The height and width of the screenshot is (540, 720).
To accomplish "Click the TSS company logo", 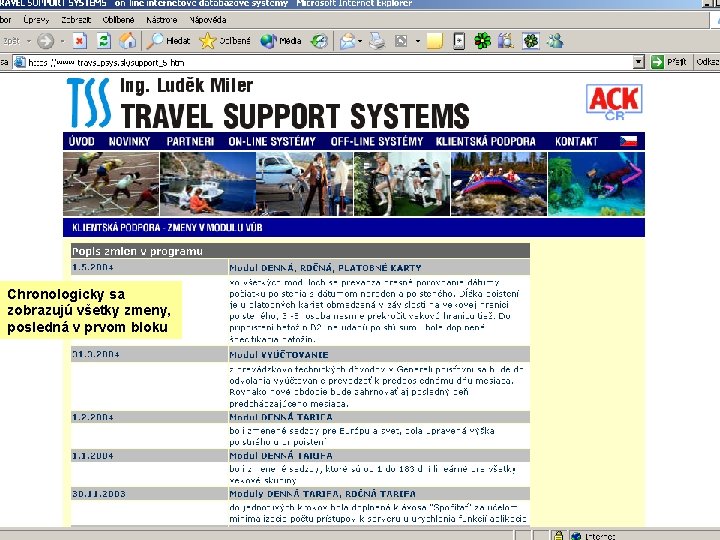I will (89, 102).
